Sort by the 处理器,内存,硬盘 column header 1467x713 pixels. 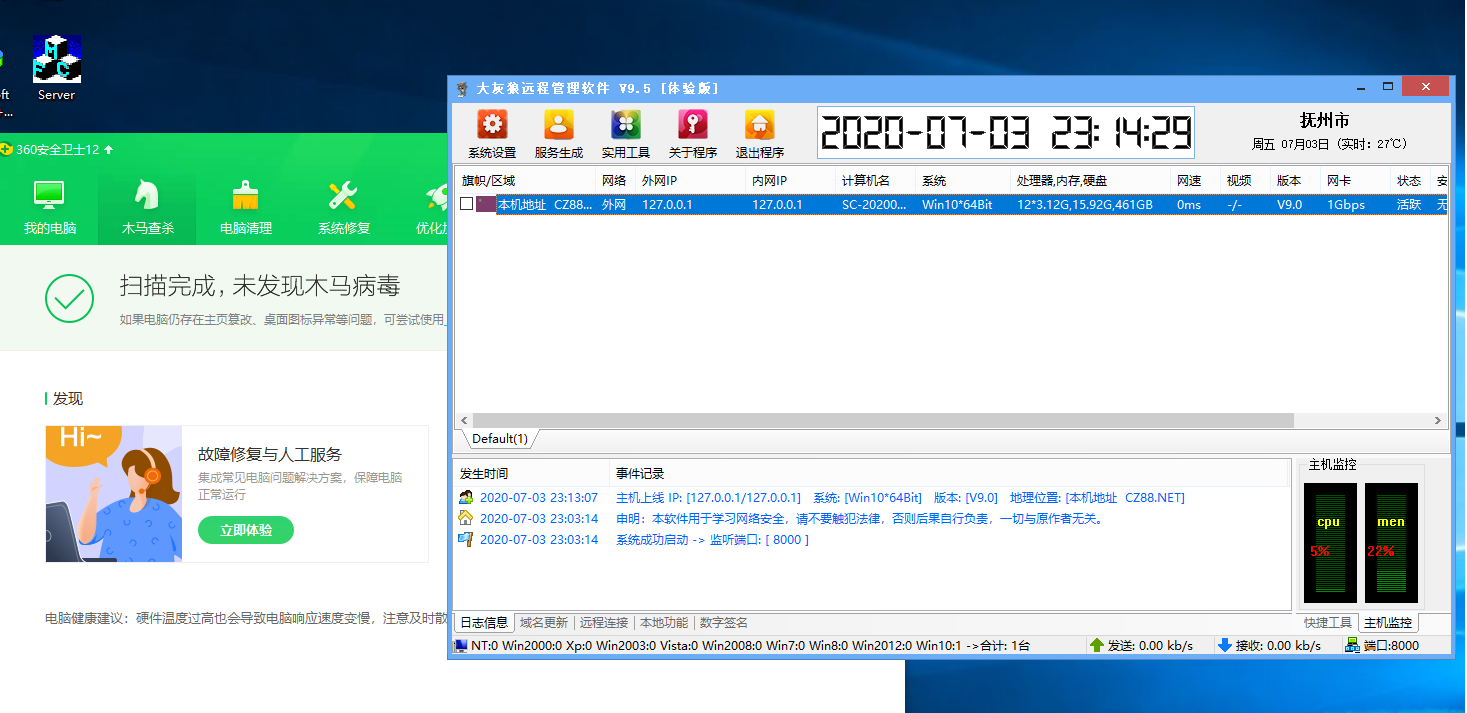coord(1091,180)
